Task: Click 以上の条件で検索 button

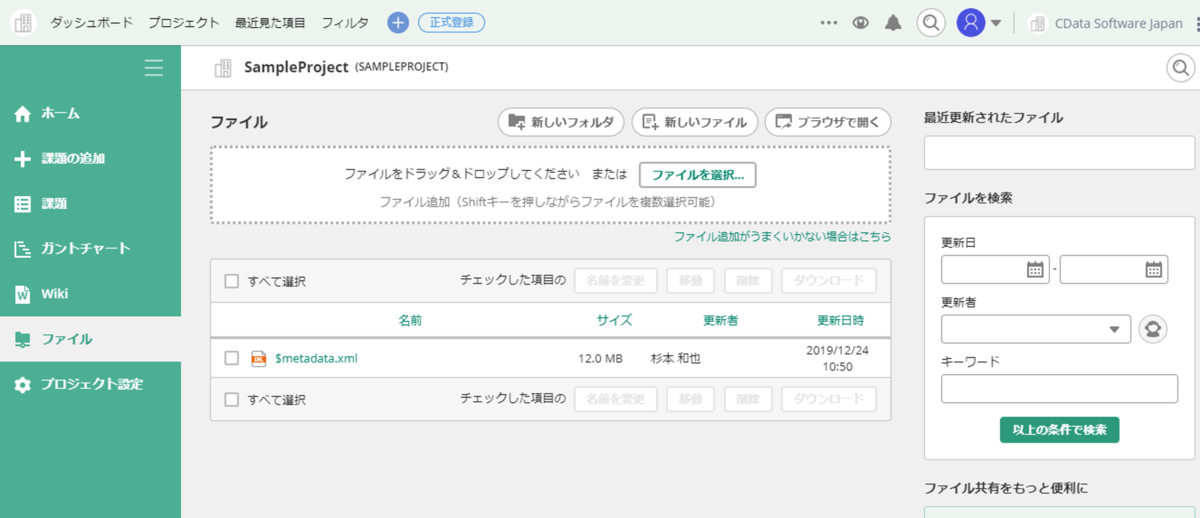Action: pyautogui.click(x=1059, y=430)
